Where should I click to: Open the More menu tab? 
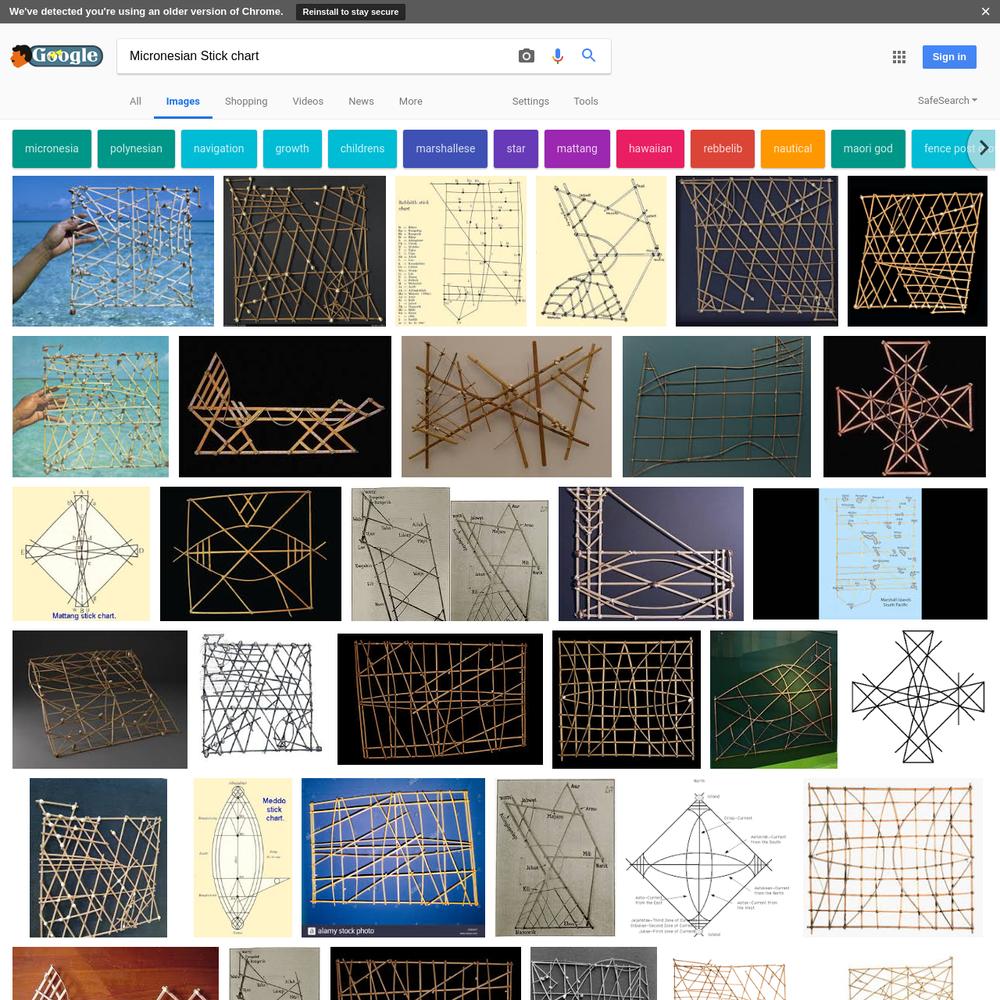[411, 101]
